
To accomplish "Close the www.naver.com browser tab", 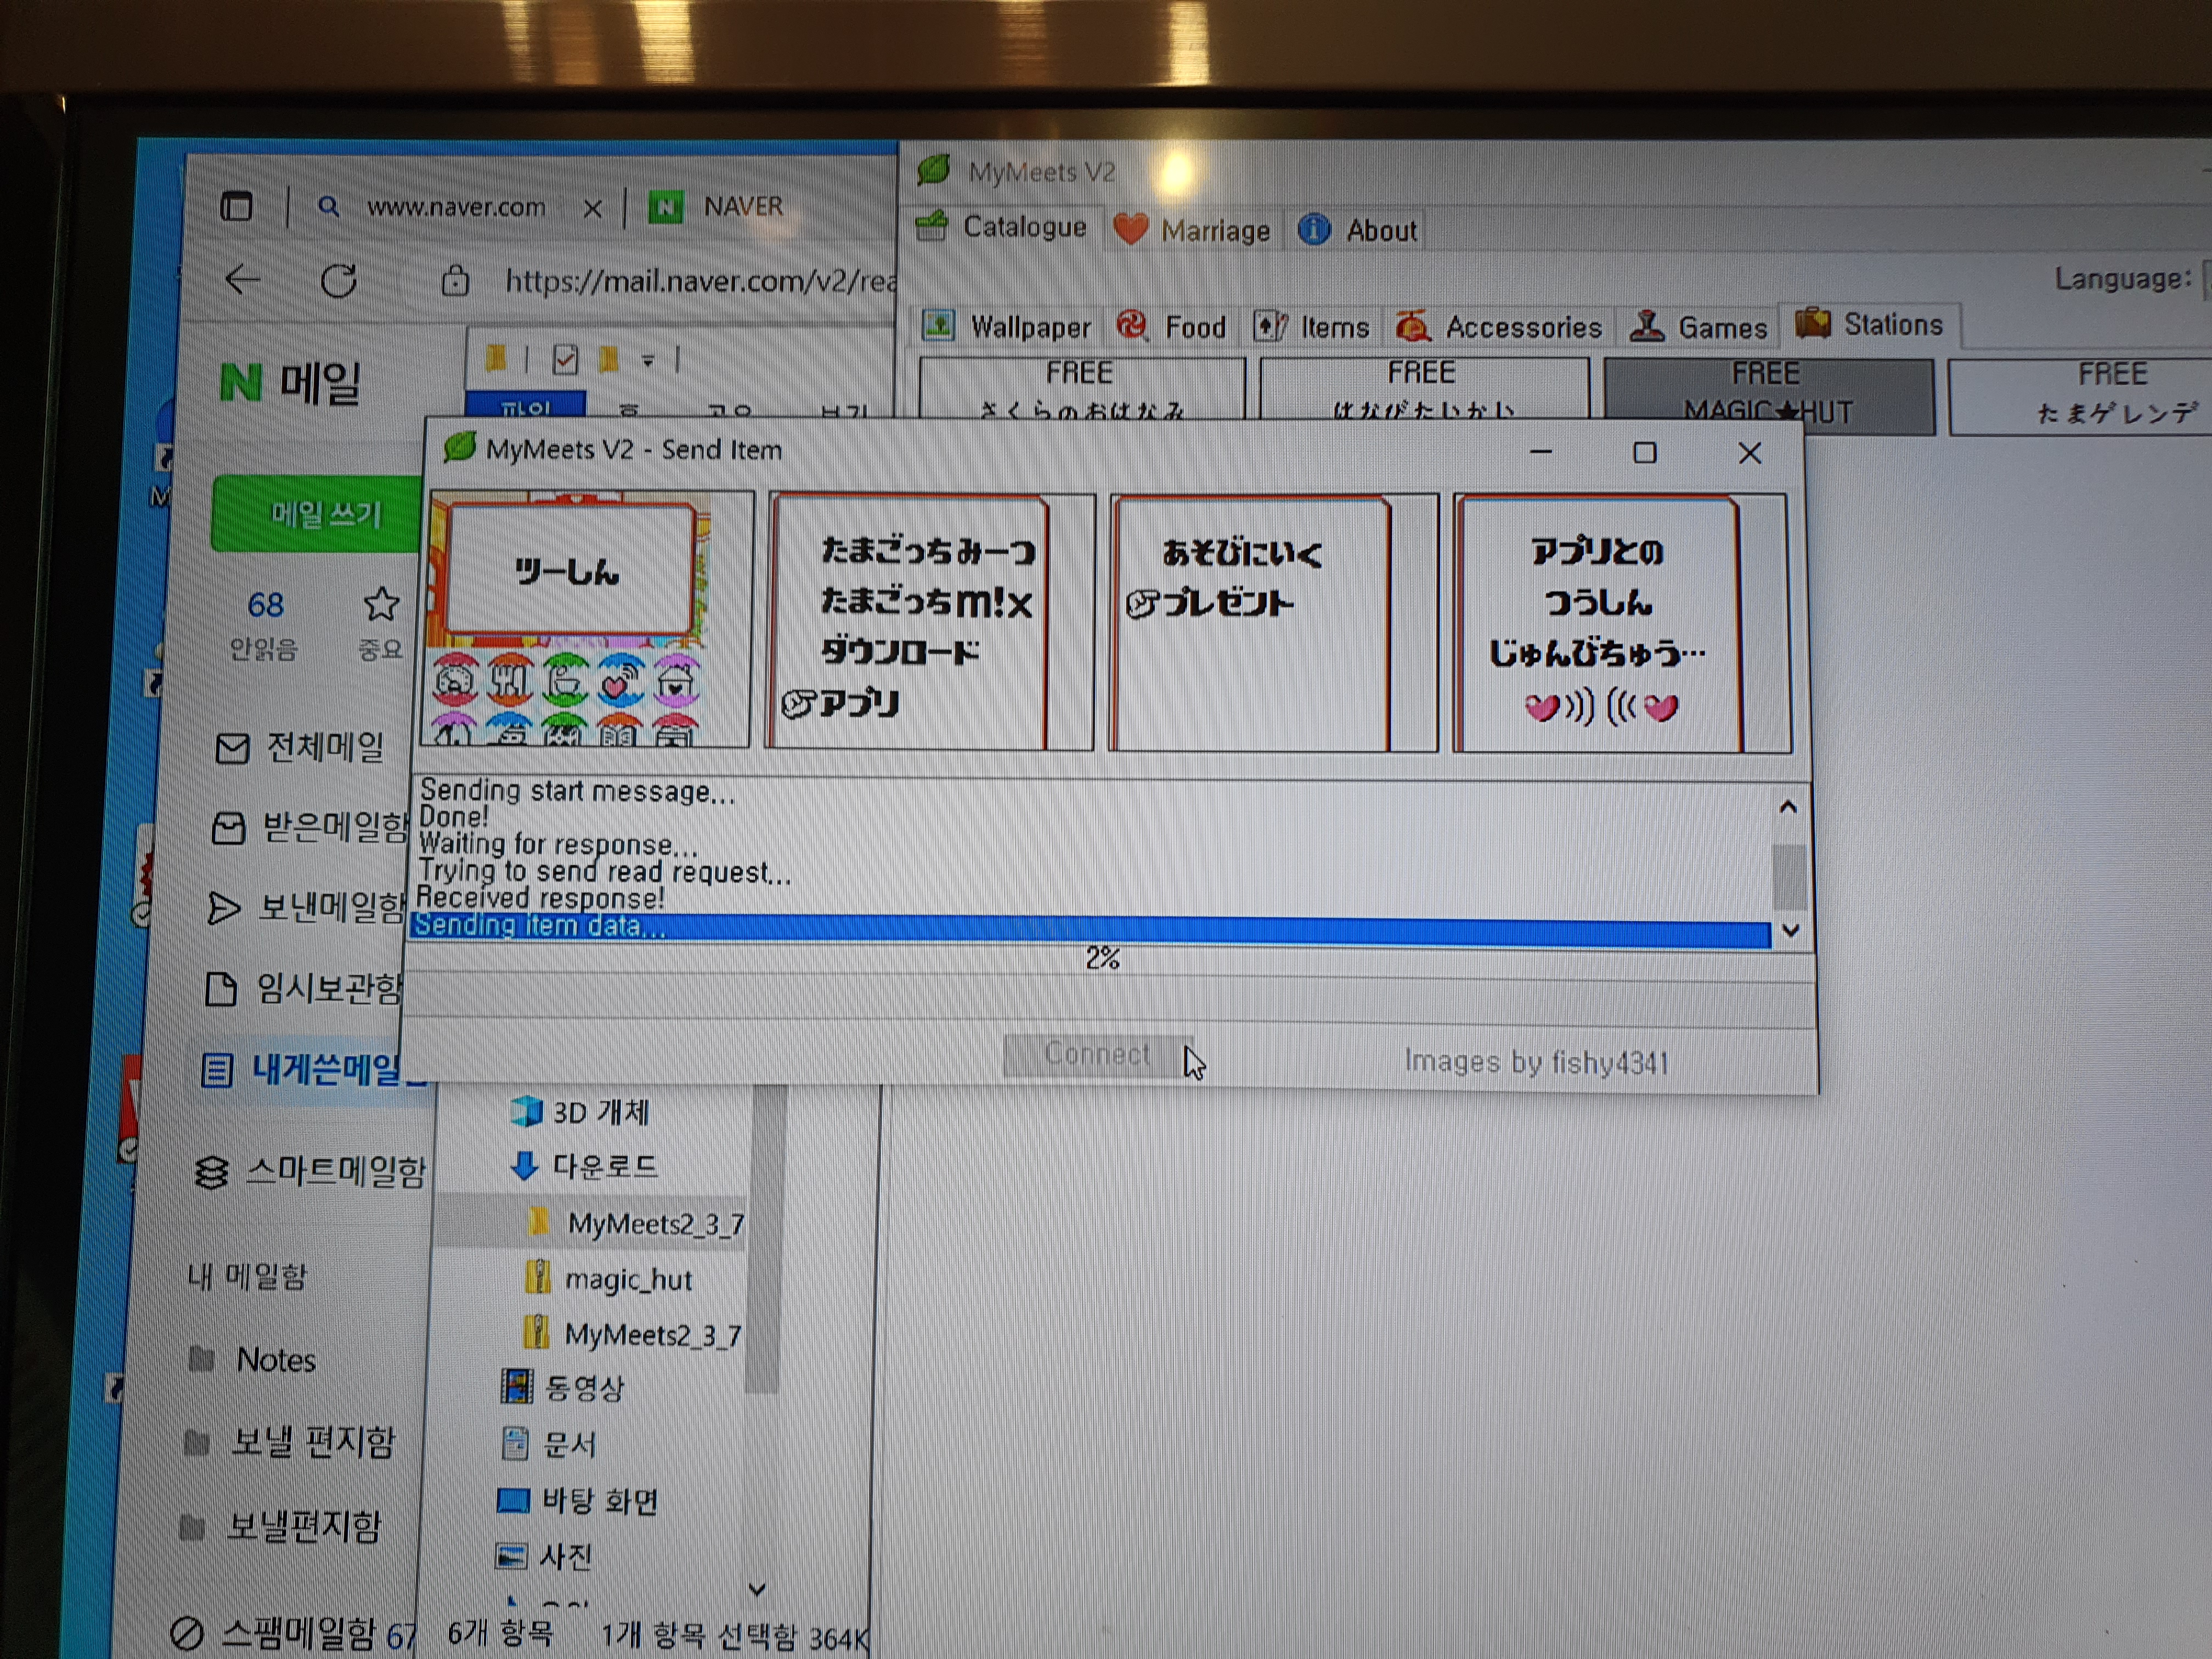I will pyautogui.click(x=592, y=208).
